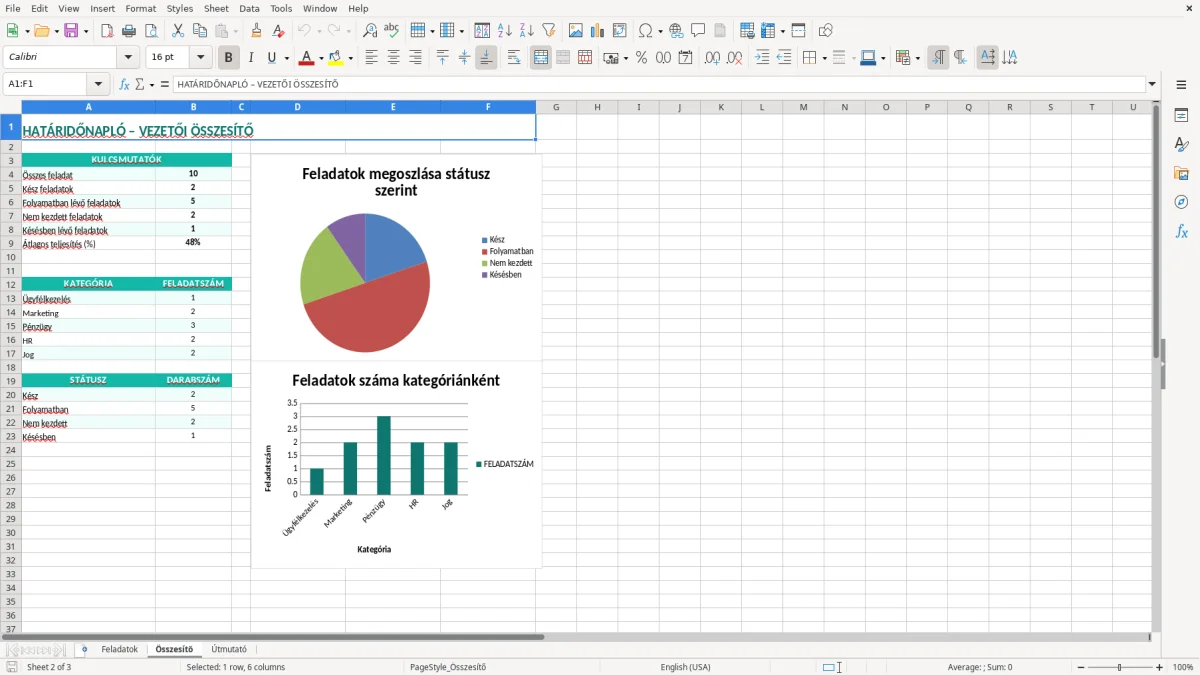Toggle left-to-right text direction
Viewport: 1200px width, 675px height.
click(938, 58)
